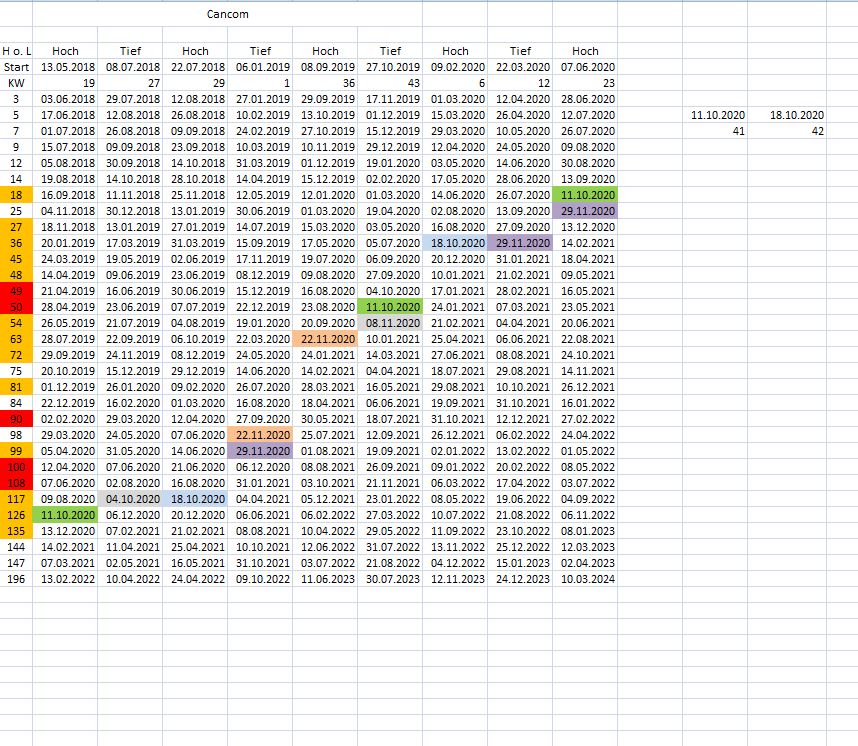858x746 pixels.
Task: Click purple 29.11.2020 in row 36
Action: point(520,243)
